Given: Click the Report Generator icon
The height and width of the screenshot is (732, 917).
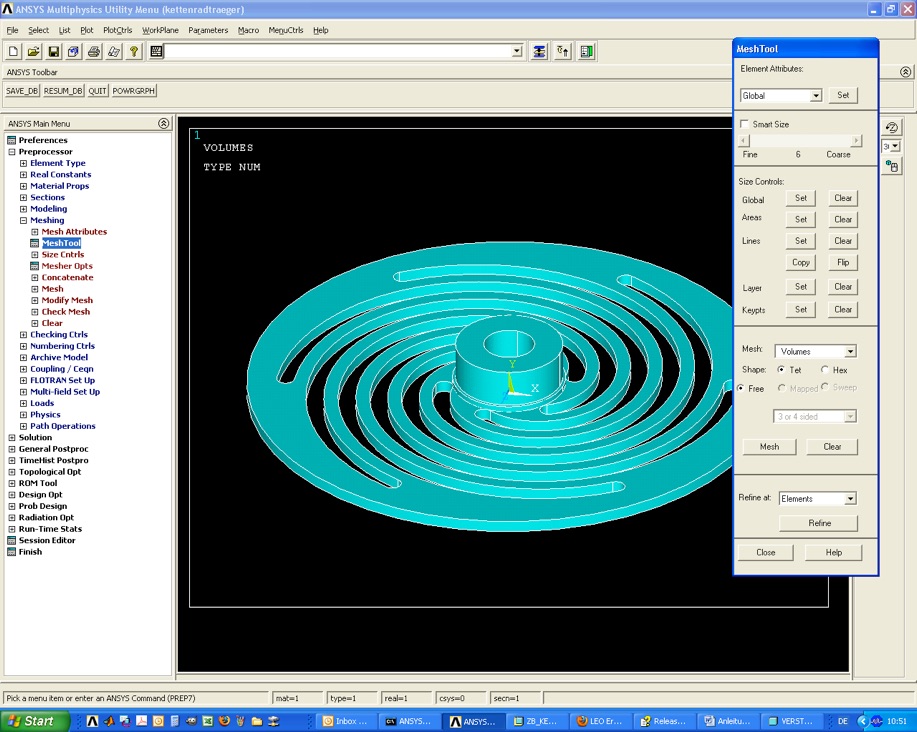Looking at the screenshot, I should pyautogui.click(x=113, y=51).
